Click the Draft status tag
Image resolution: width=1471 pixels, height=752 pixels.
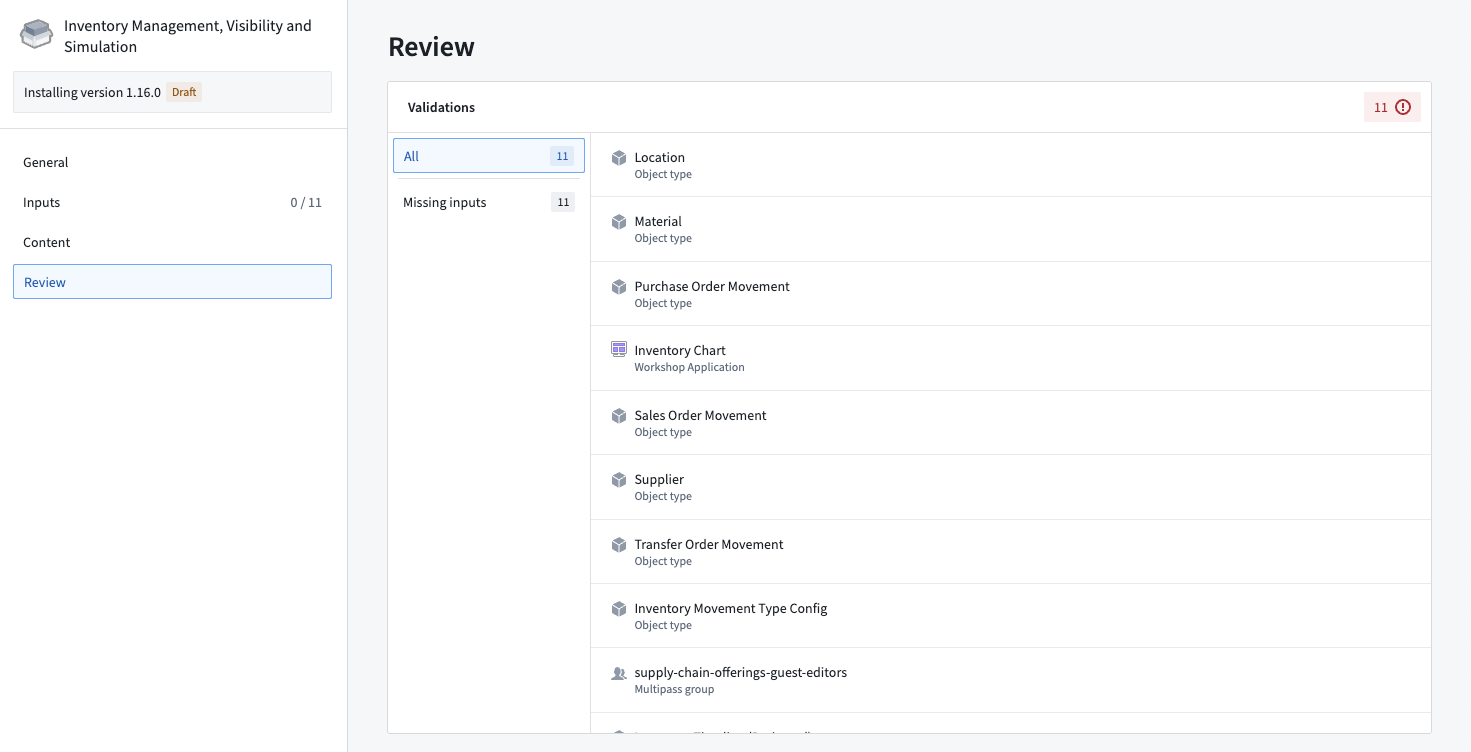point(184,92)
